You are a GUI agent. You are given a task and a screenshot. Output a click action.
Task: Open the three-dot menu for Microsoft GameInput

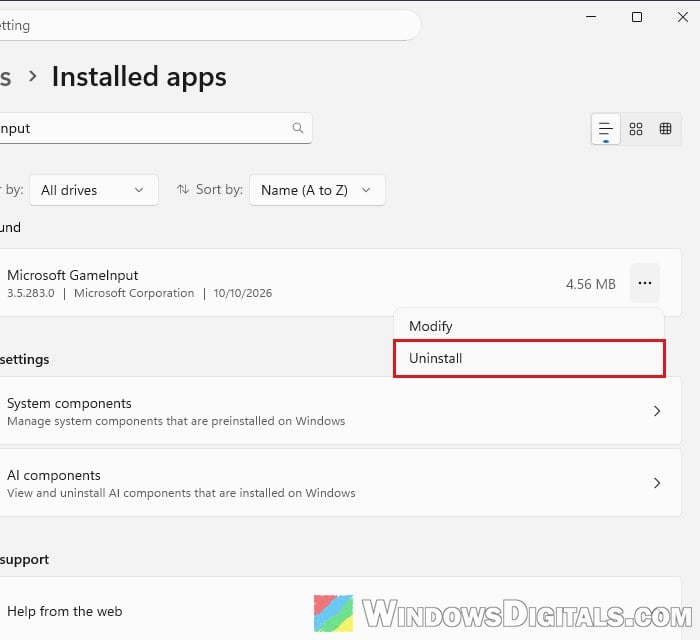coord(645,283)
